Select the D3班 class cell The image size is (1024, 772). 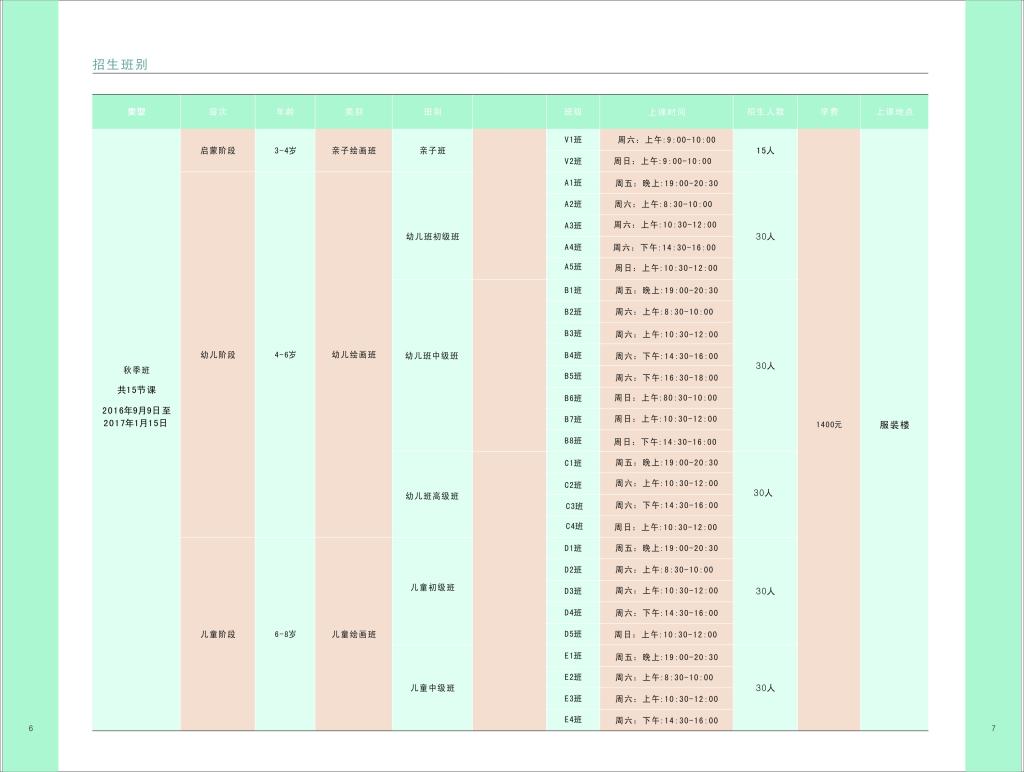tap(573, 591)
